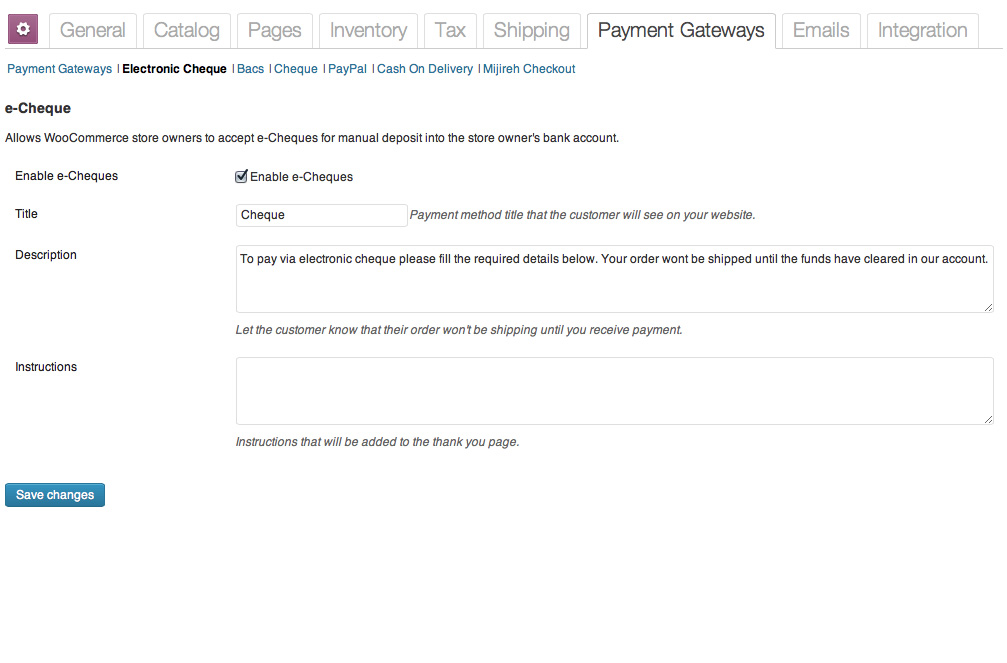Click the Title input field

(322, 215)
